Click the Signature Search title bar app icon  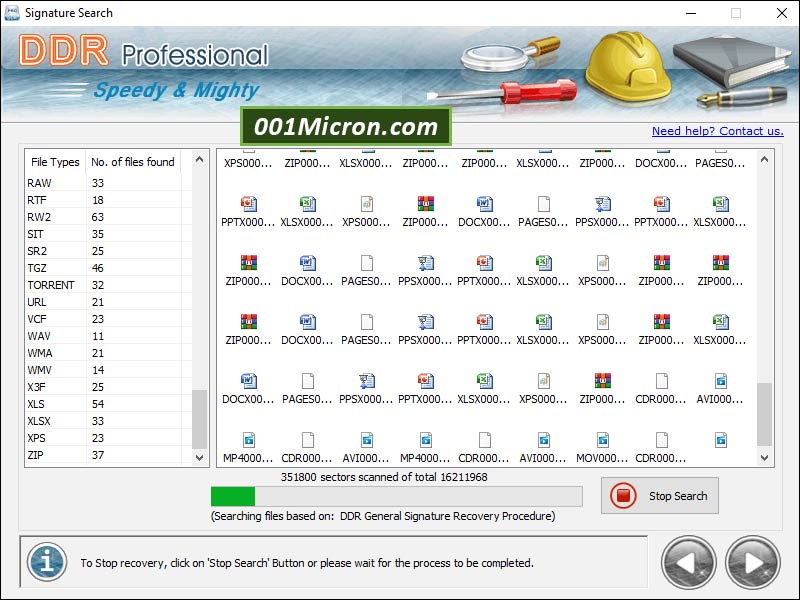tap(12, 13)
